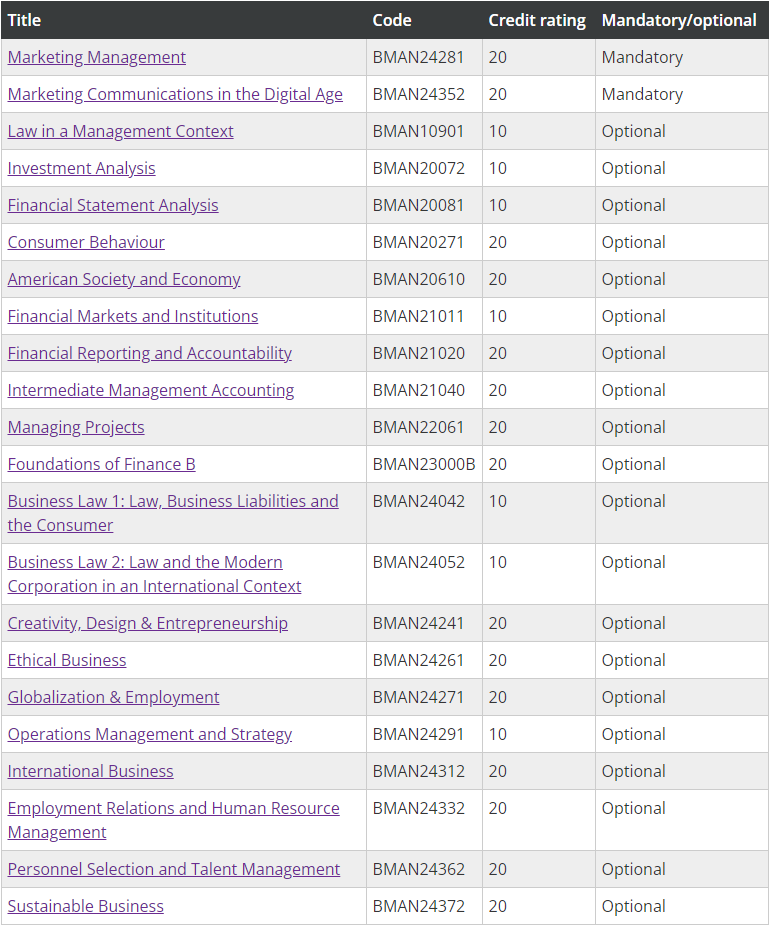Viewport: 770px width, 925px height.
Task: Click Creativity, Design & Entrepreneurship link
Action: [148, 624]
